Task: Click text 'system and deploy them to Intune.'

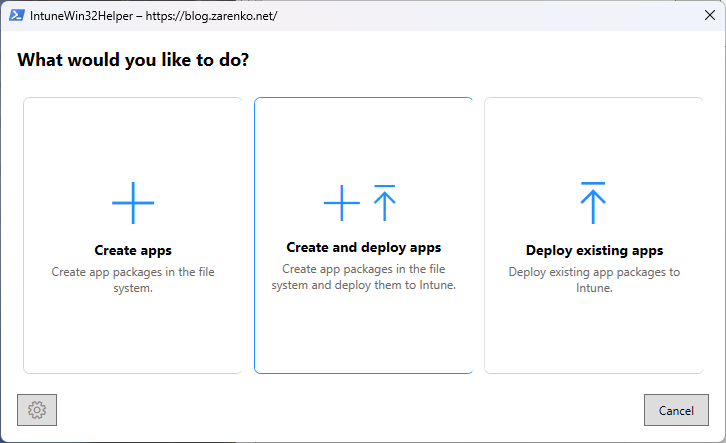Action: 363,285
